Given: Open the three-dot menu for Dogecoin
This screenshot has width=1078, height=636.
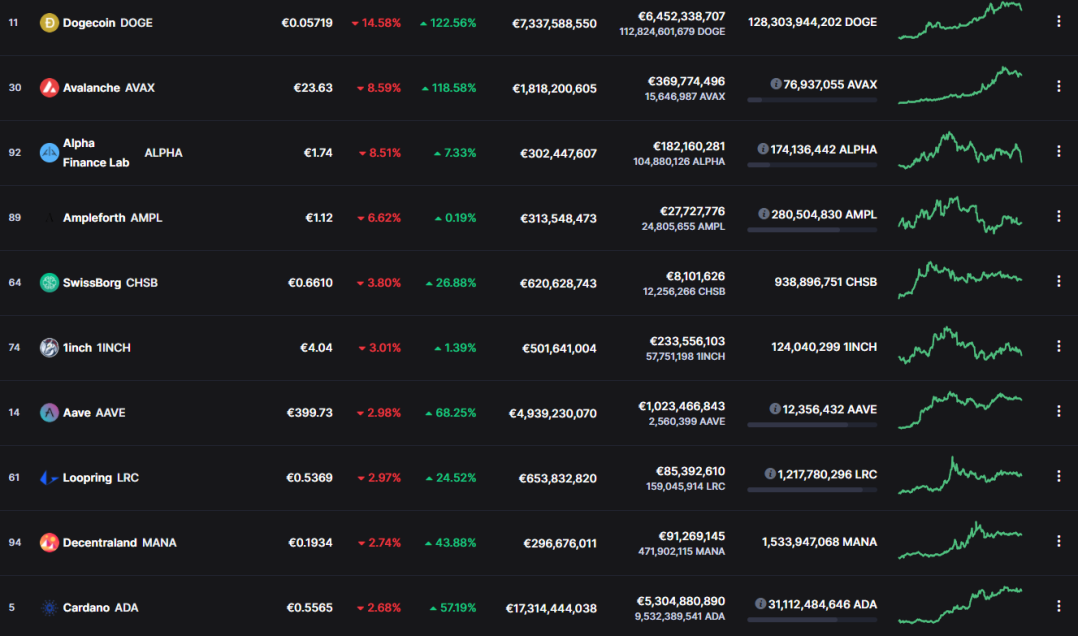Looking at the screenshot, I should click(1059, 22).
